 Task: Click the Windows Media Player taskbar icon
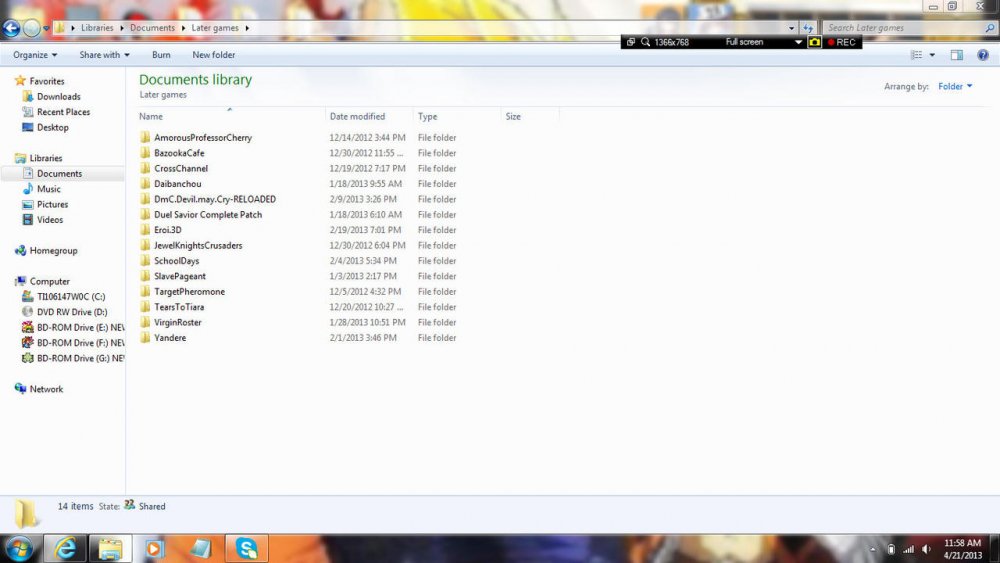(x=154, y=548)
